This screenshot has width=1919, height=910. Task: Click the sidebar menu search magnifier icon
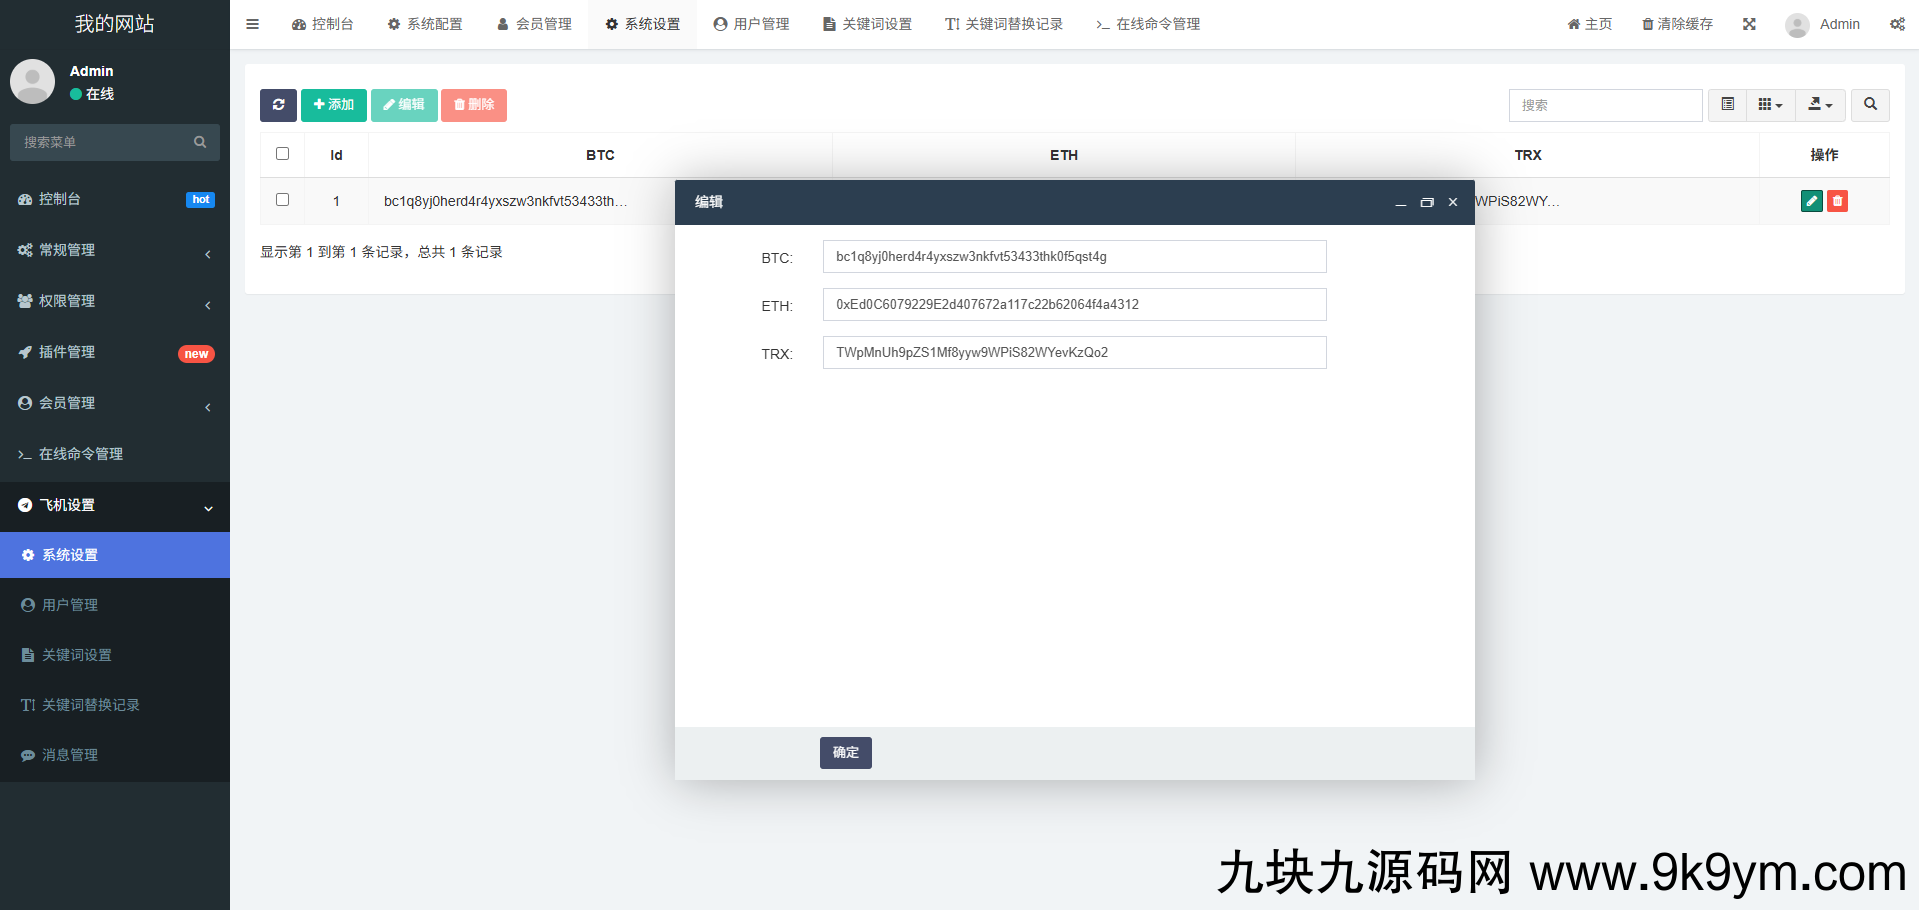[x=200, y=143]
